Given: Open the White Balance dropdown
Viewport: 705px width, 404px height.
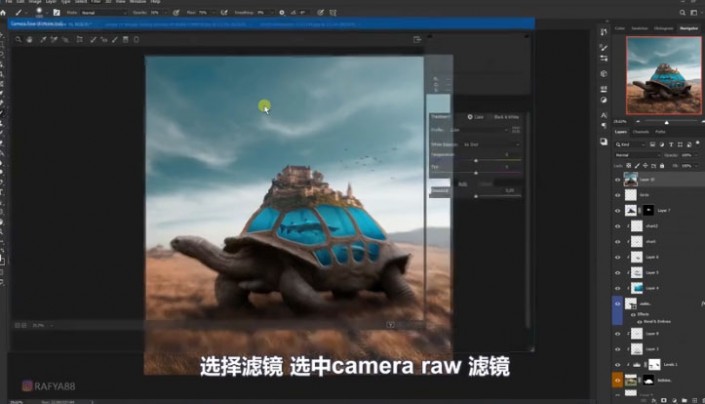Looking at the screenshot, I should (492, 143).
